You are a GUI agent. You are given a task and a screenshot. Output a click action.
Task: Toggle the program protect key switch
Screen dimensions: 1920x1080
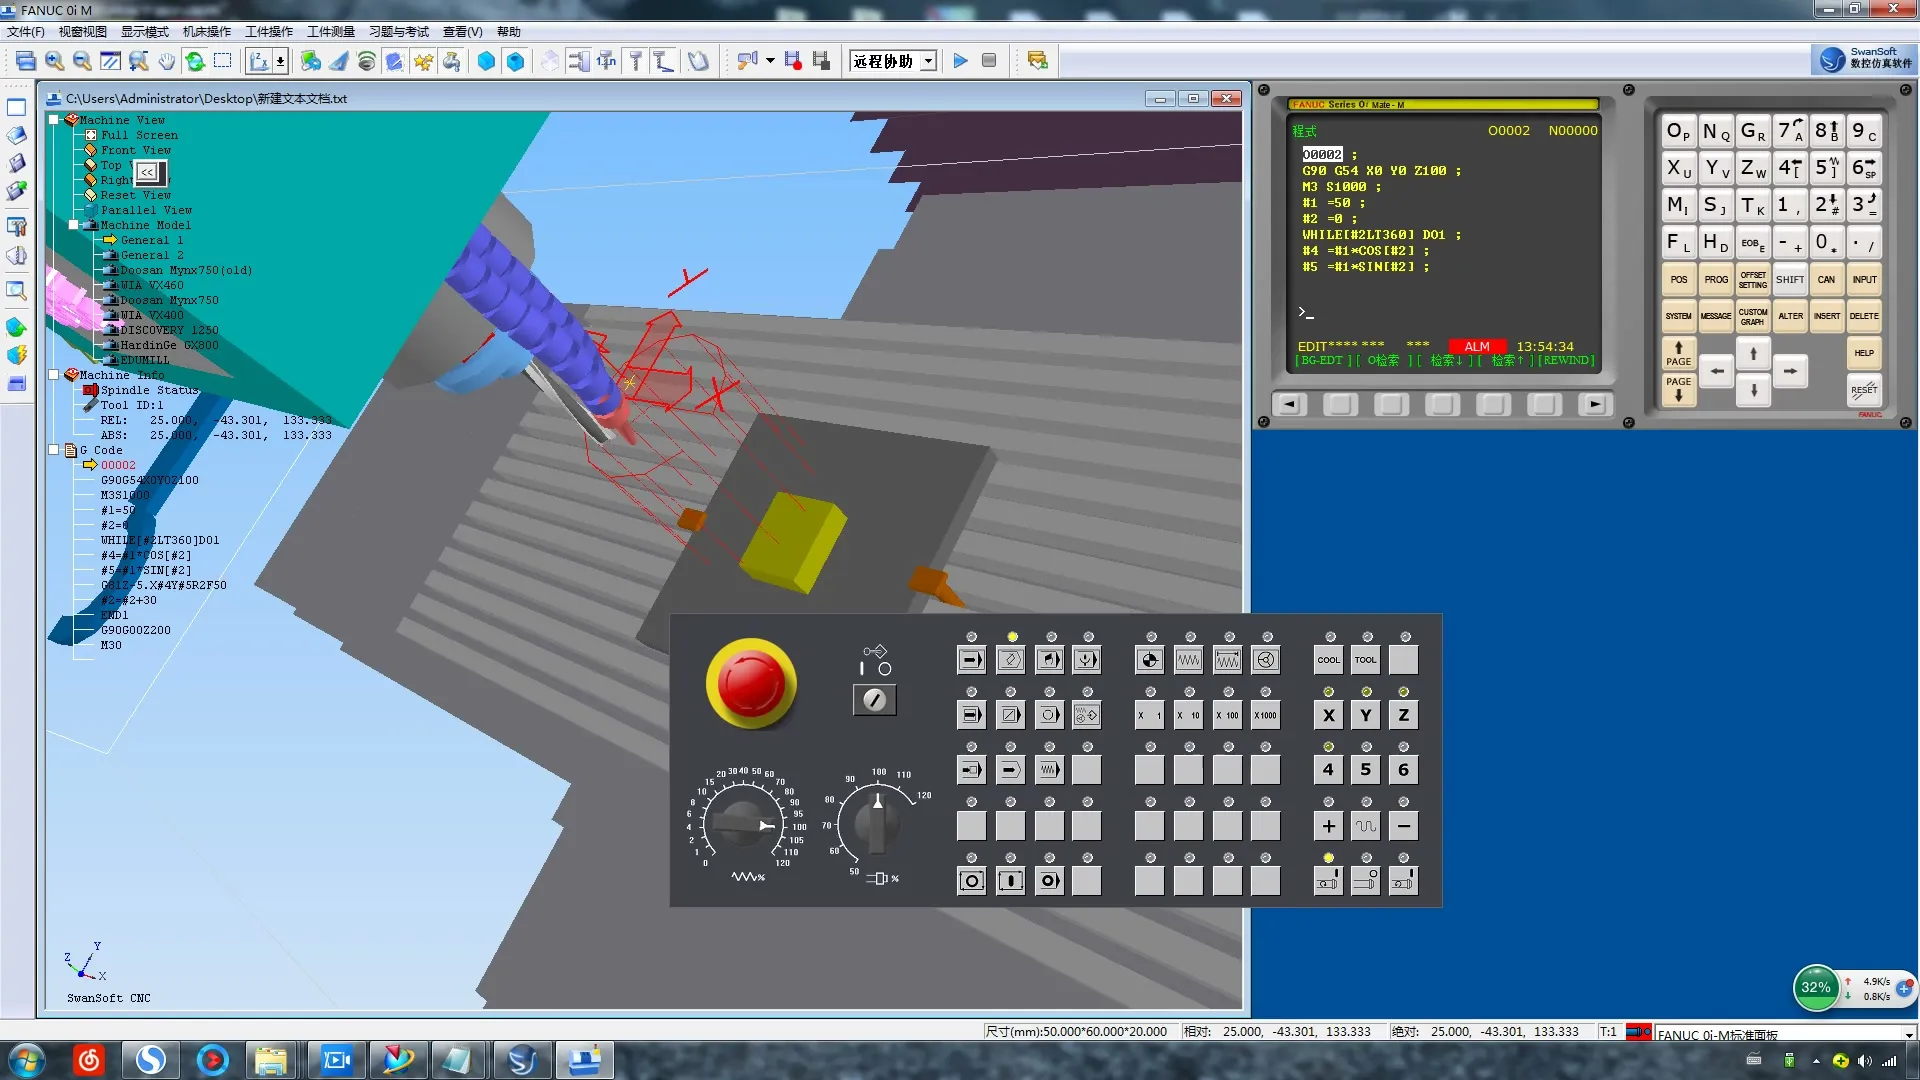point(874,700)
